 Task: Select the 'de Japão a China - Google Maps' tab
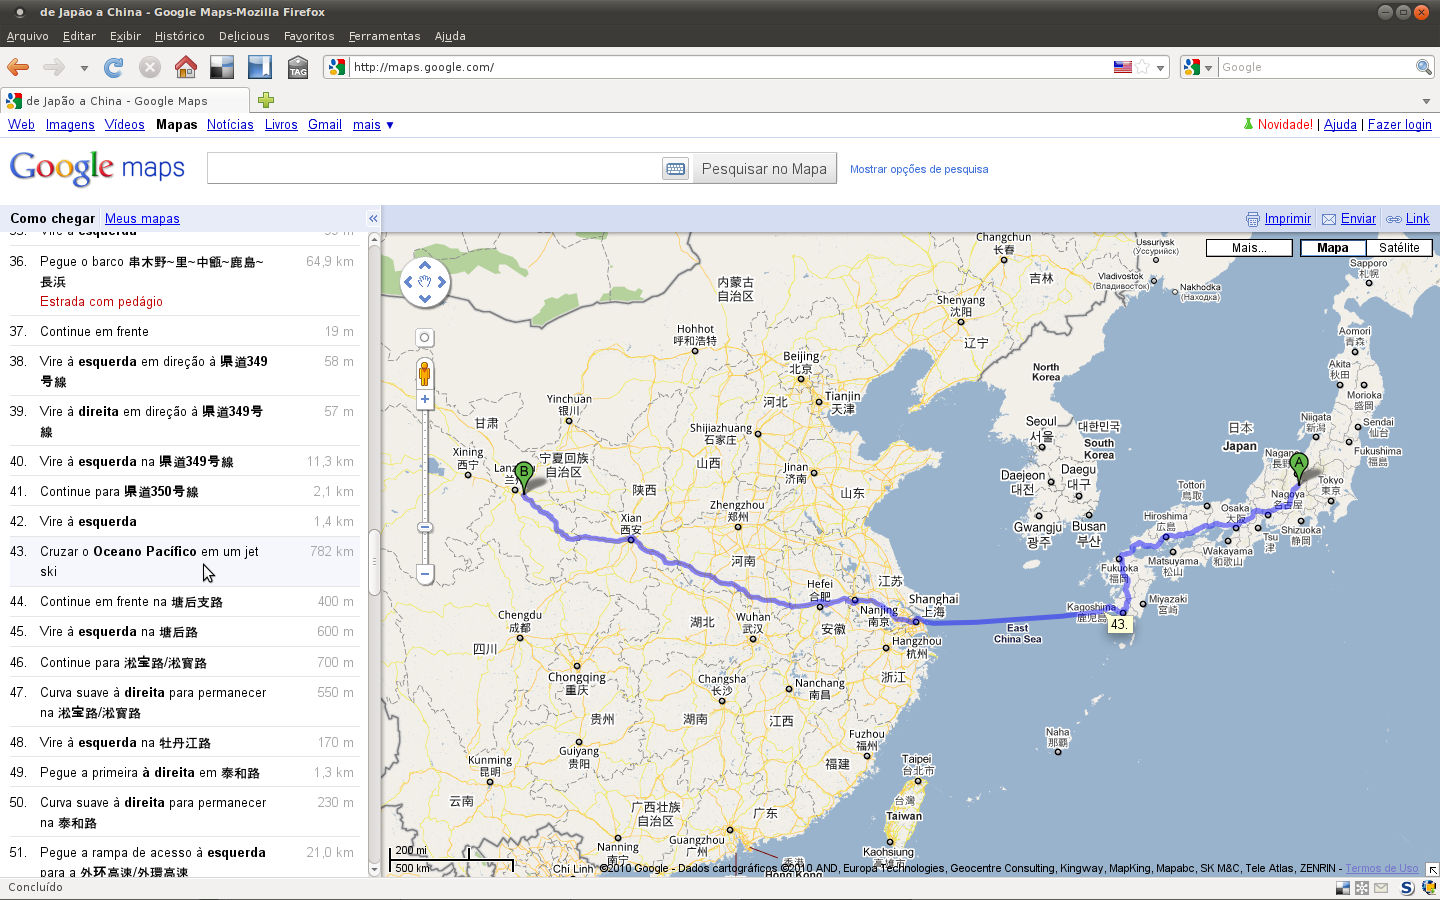tap(126, 101)
